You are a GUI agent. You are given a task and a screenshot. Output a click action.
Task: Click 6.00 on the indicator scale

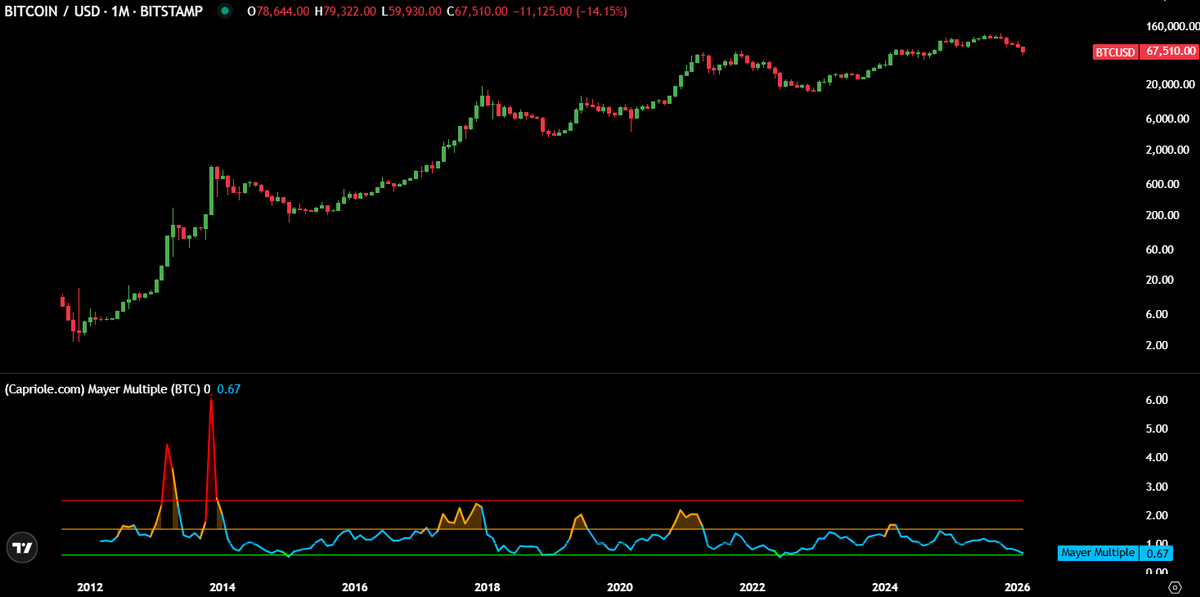[x=1156, y=399]
